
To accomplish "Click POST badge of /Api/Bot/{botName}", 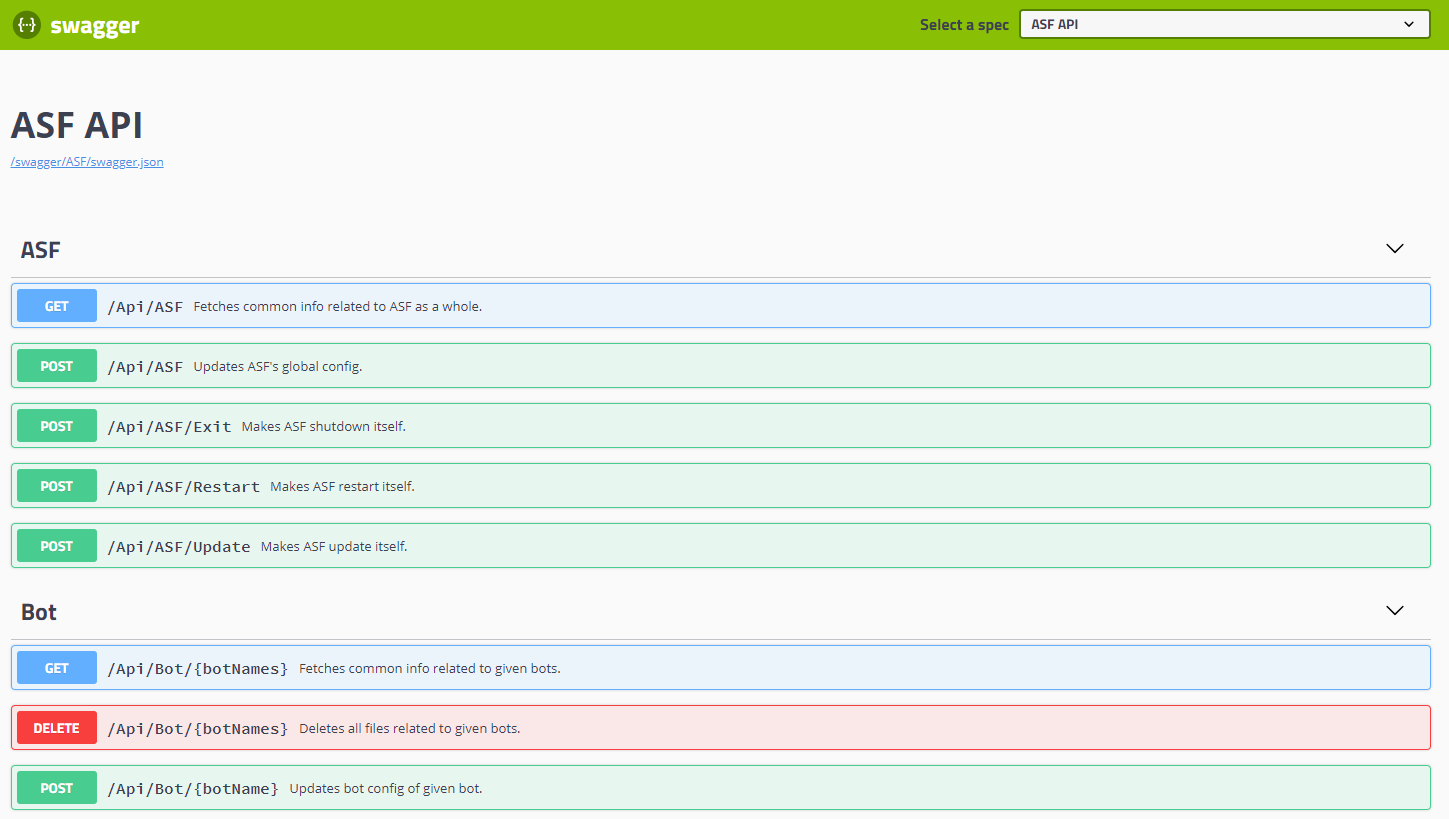I will click(x=57, y=788).
